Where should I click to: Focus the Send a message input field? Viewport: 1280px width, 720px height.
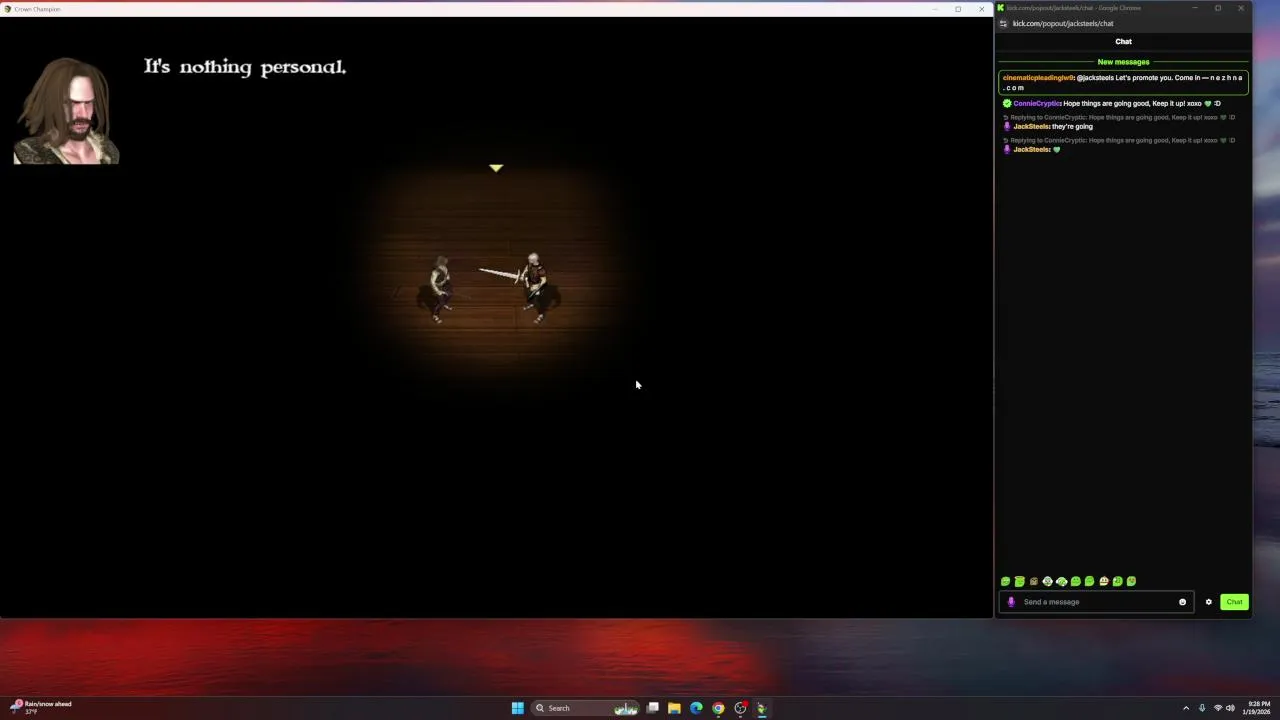tap(1096, 602)
